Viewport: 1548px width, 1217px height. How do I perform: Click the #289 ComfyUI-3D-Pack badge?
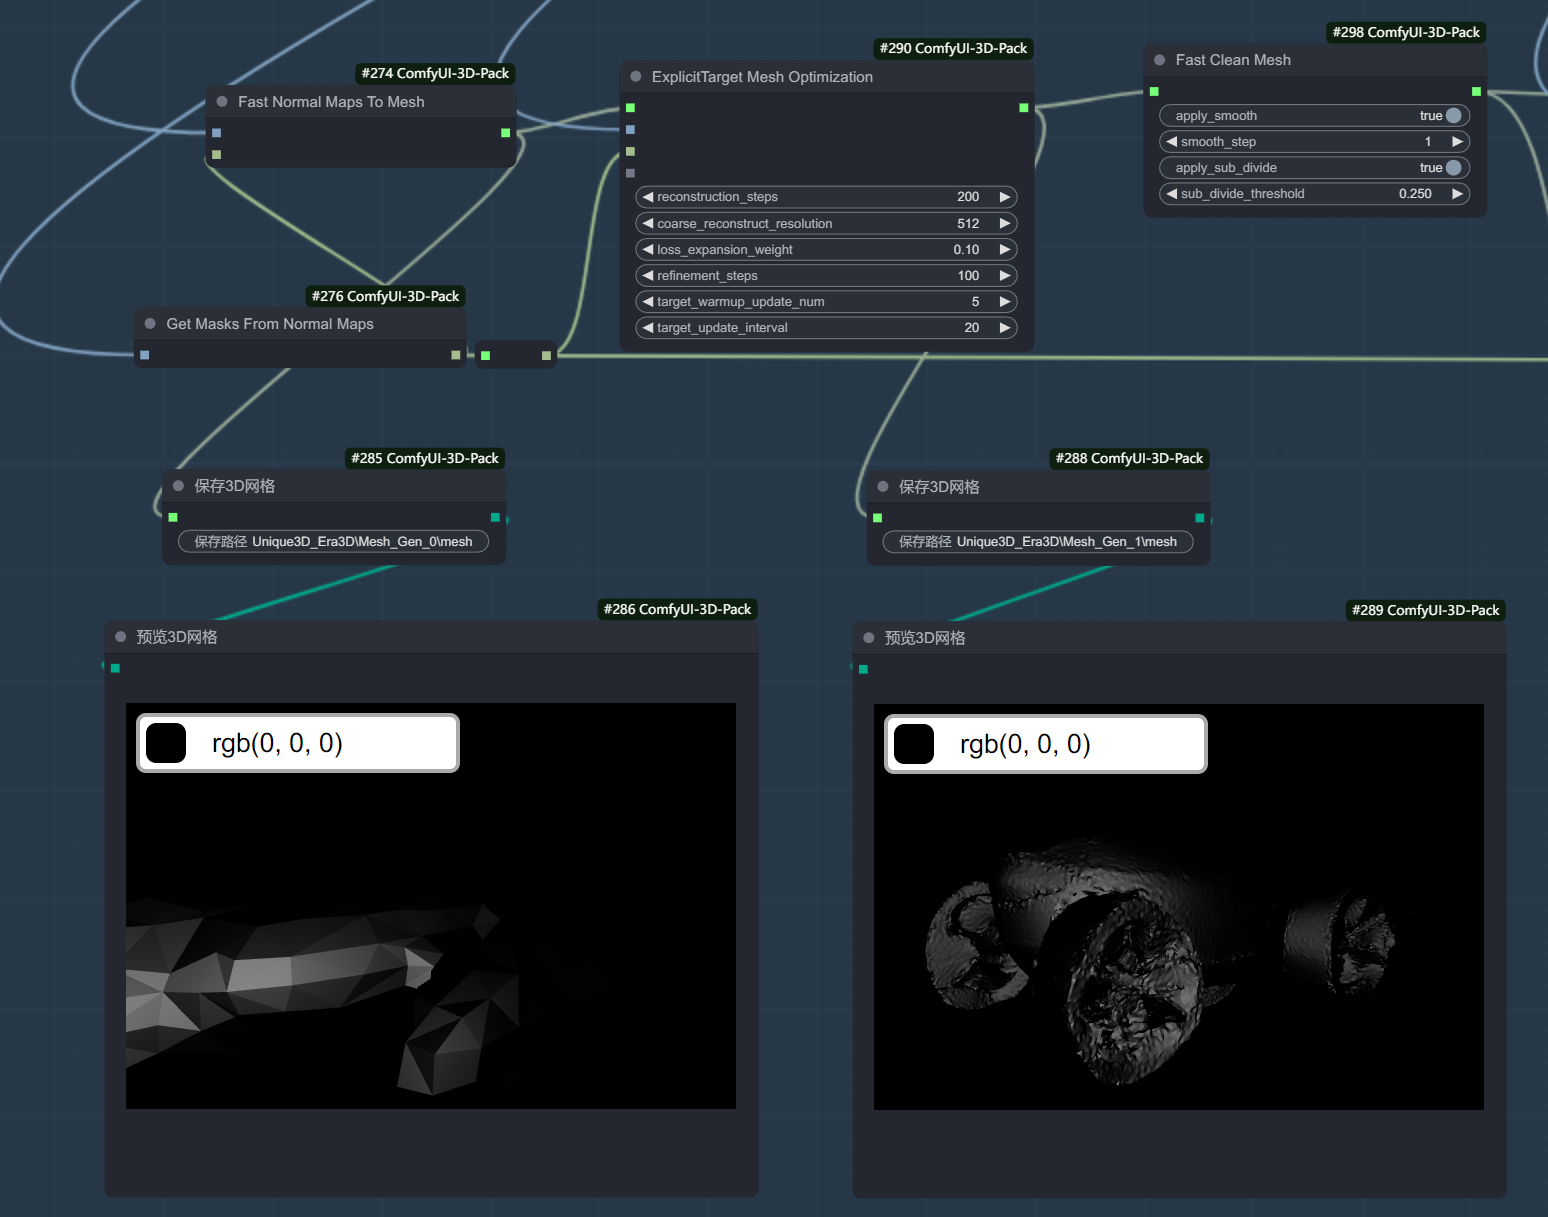tap(1425, 610)
